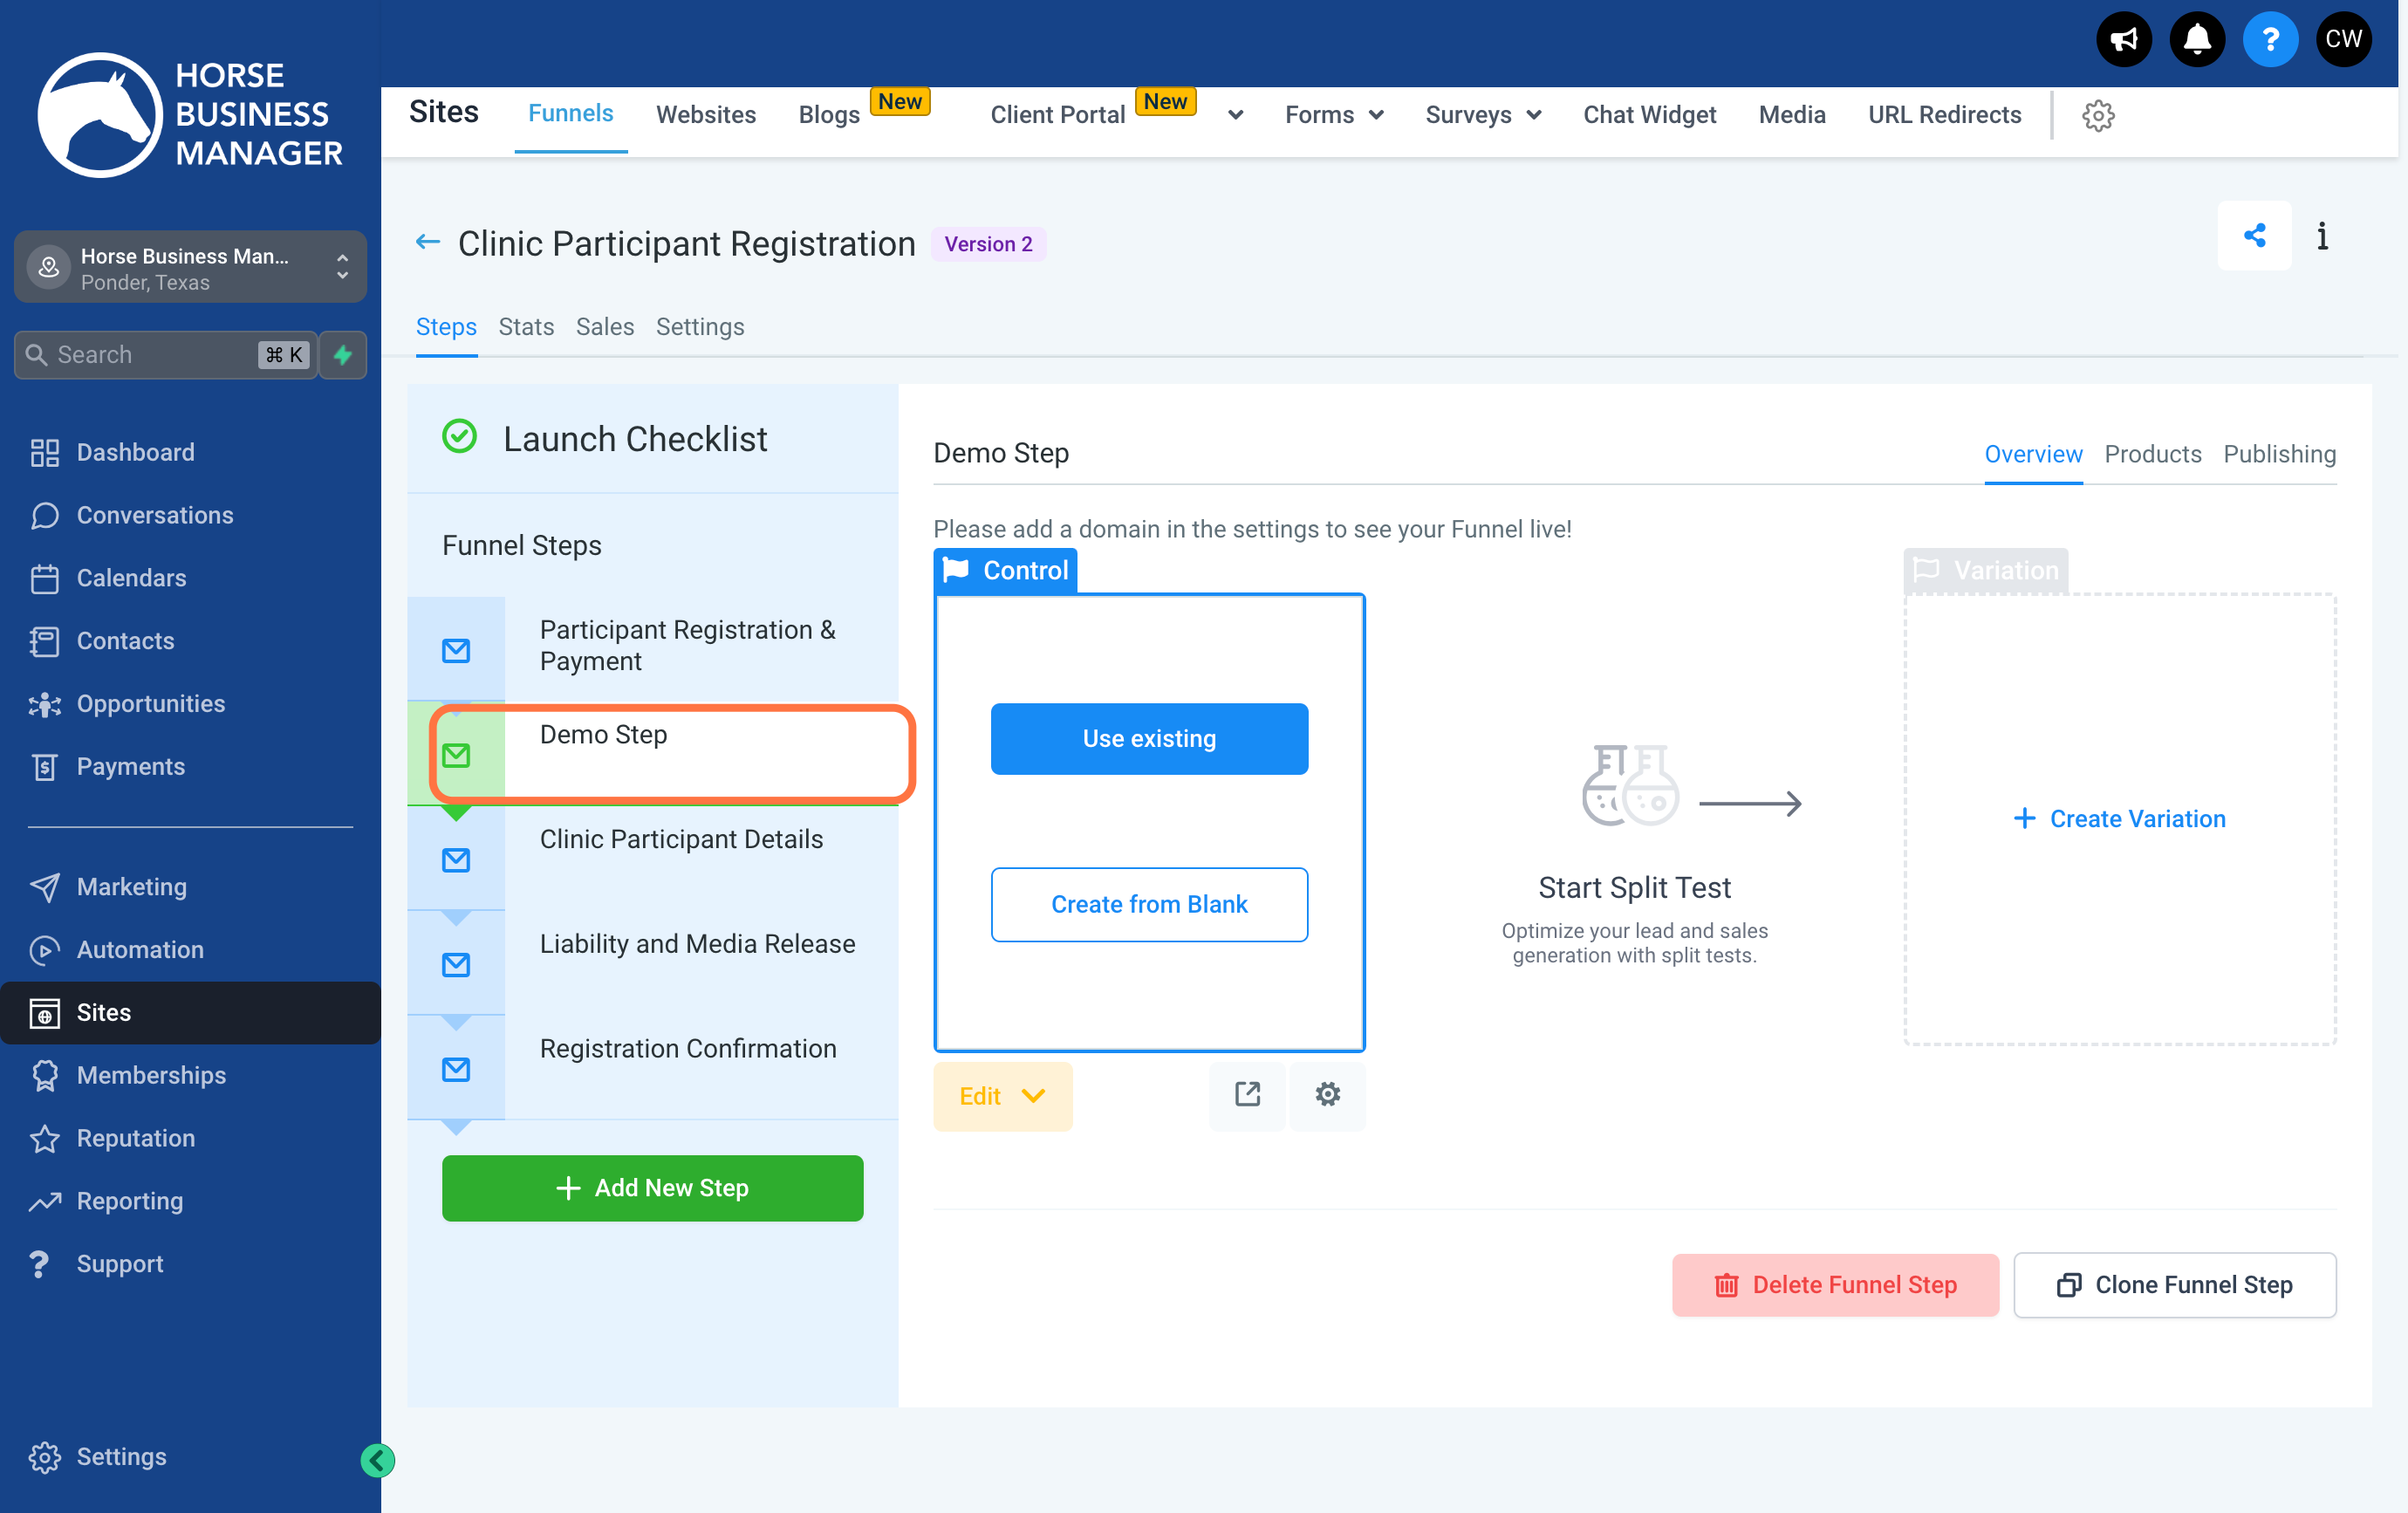The height and width of the screenshot is (1513, 2408).
Task: Open the step settings gear below Control
Action: click(1327, 1096)
